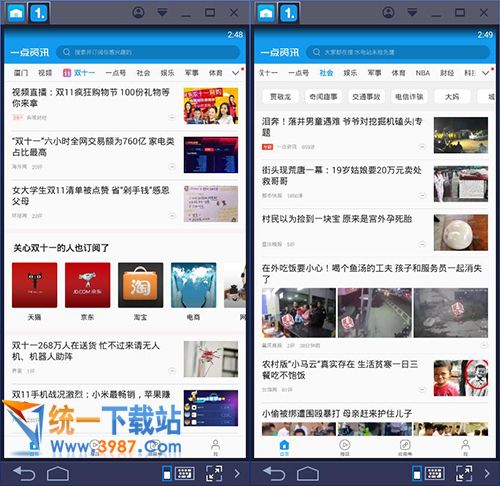Dismiss the 760亿 article with its minus circle

172,166
